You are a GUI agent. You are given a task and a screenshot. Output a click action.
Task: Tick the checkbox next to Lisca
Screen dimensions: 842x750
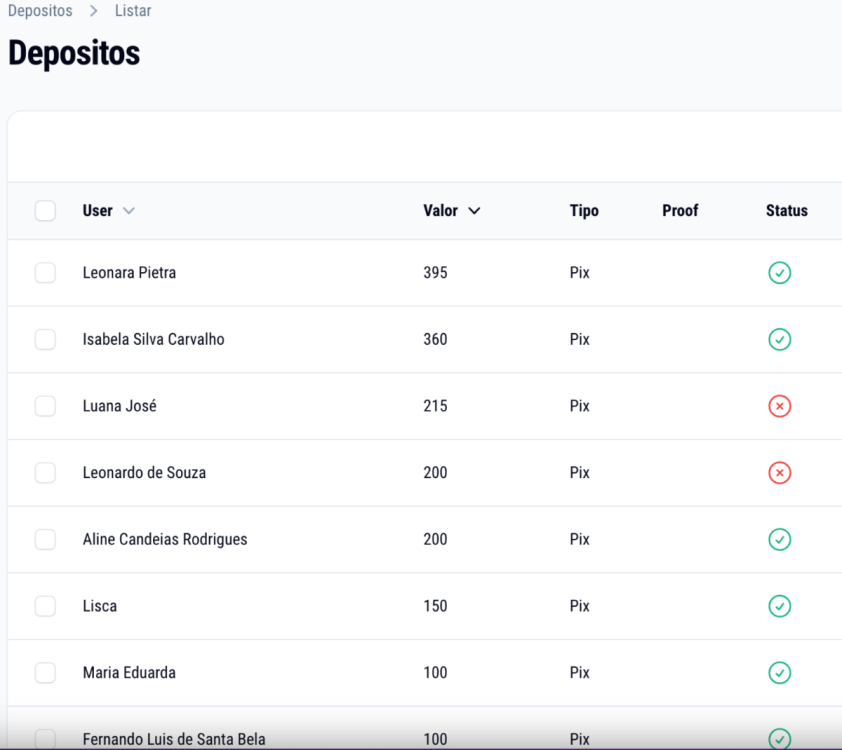[x=45, y=606]
